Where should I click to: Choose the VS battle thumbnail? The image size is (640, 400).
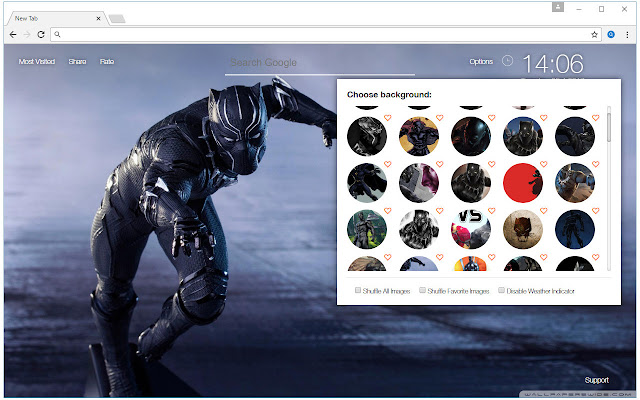471,229
